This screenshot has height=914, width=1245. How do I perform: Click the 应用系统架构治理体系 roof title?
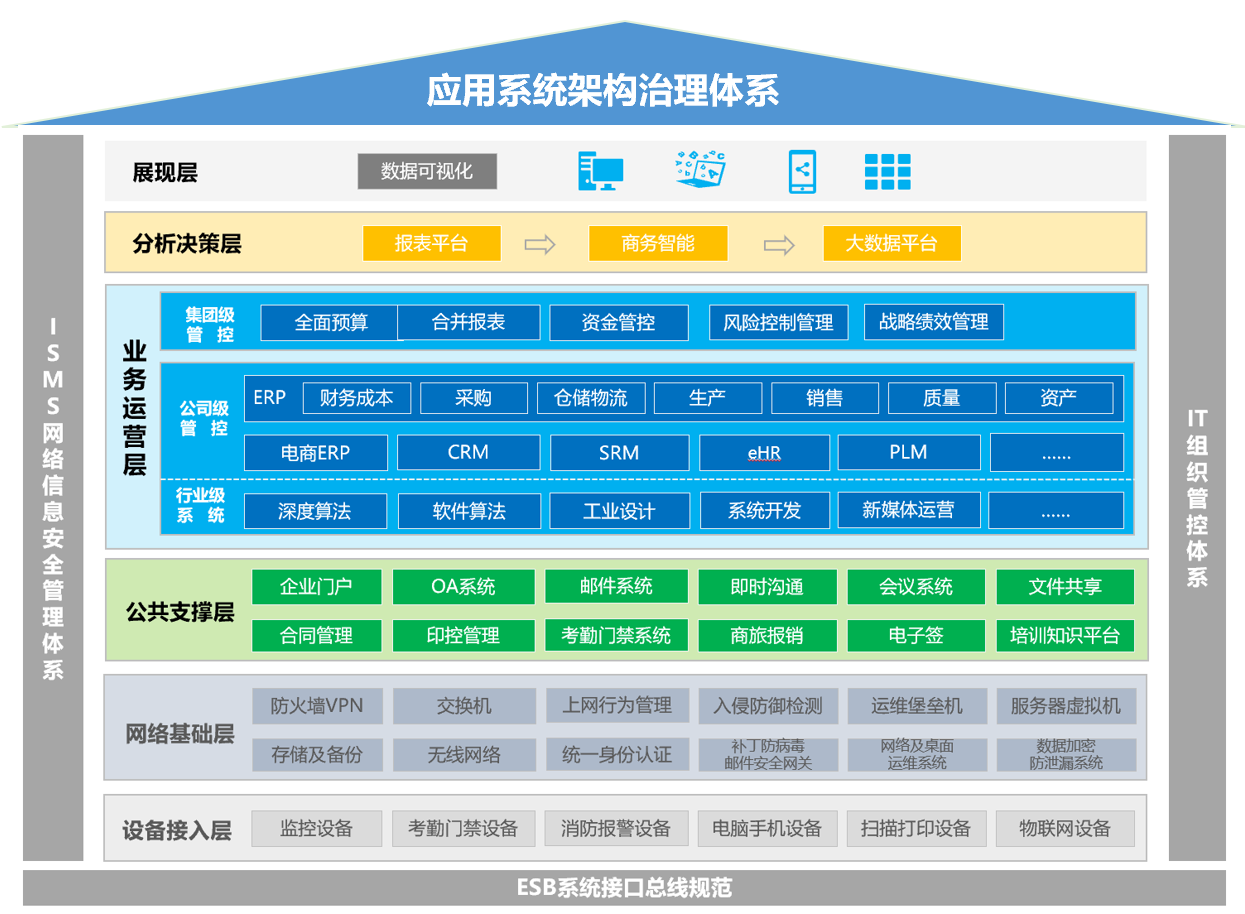tap(603, 91)
